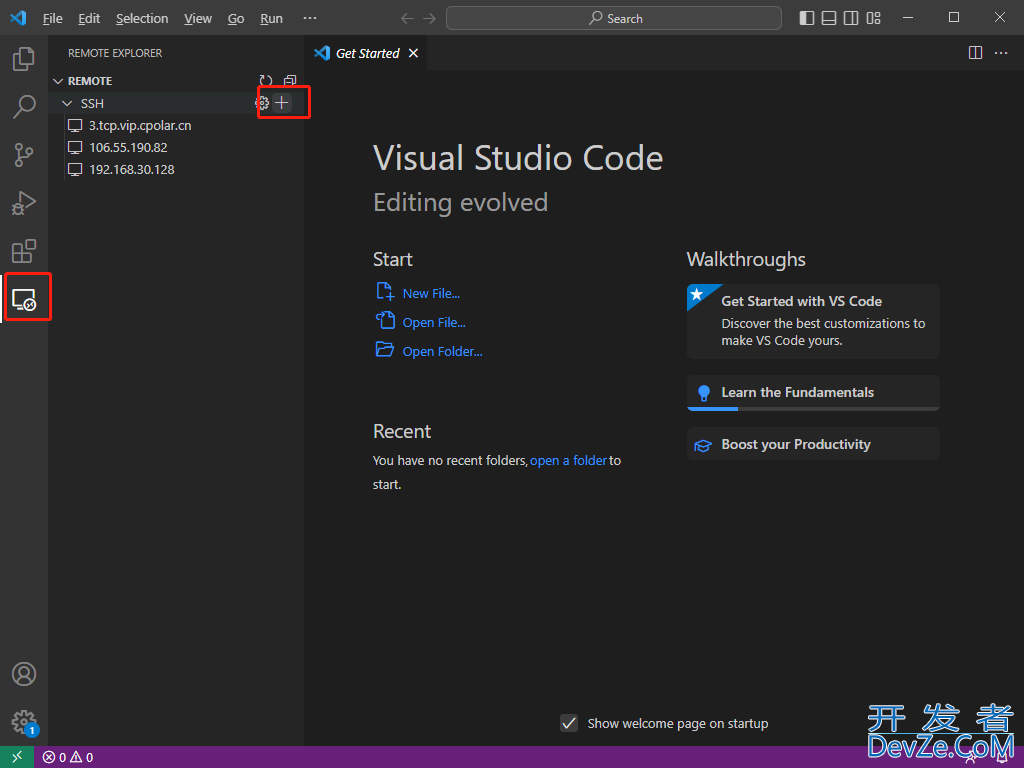Go forward with the right arrow
This screenshot has height=768, width=1024.
[429, 18]
